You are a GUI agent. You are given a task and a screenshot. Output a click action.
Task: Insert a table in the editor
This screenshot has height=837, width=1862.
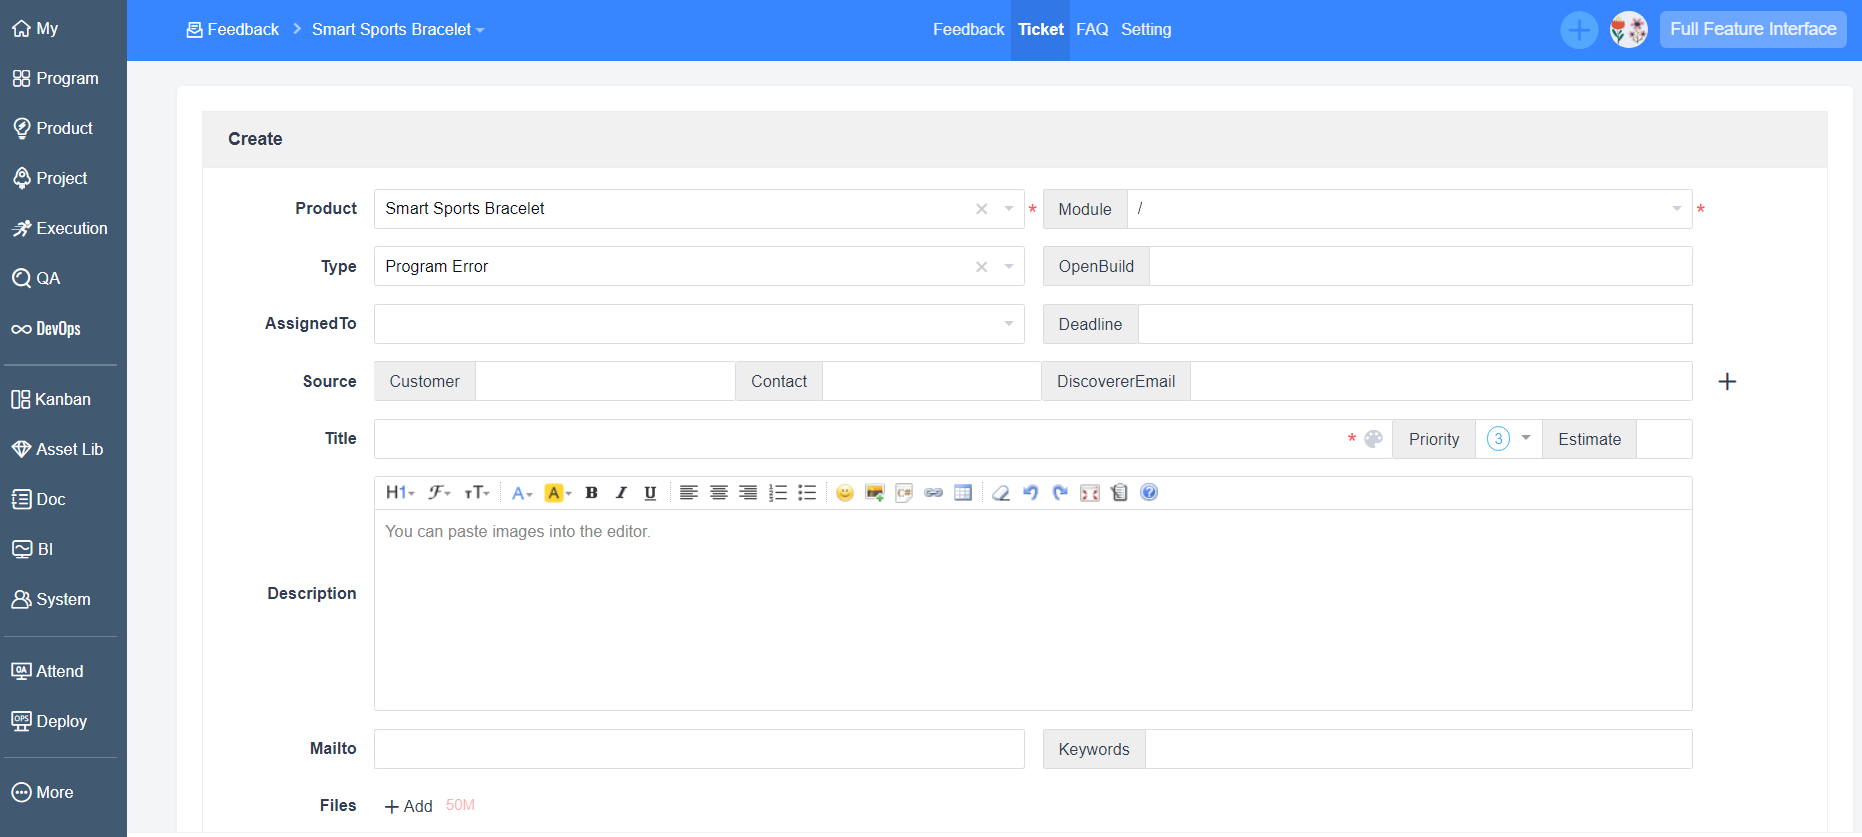[x=963, y=492]
